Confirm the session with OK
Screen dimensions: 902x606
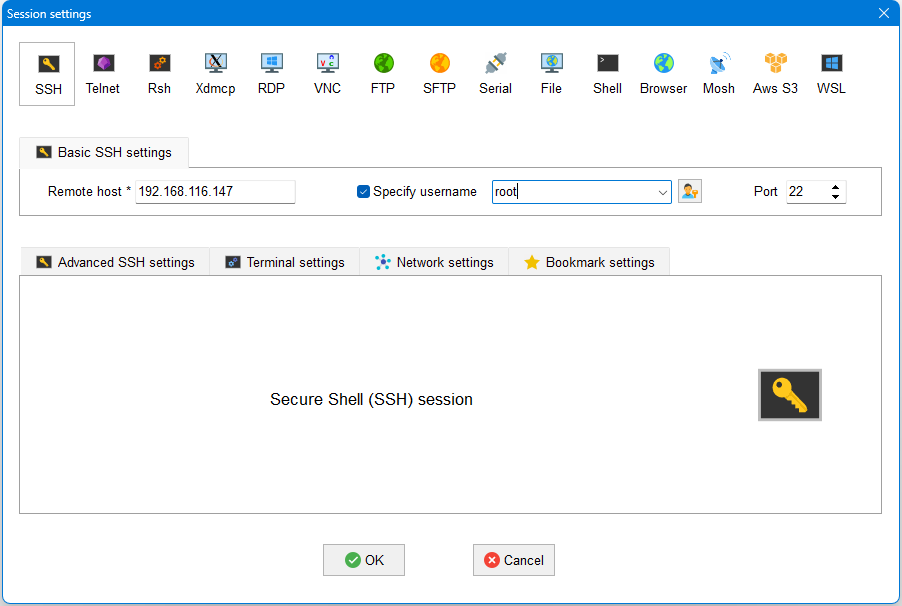pos(364,560)
